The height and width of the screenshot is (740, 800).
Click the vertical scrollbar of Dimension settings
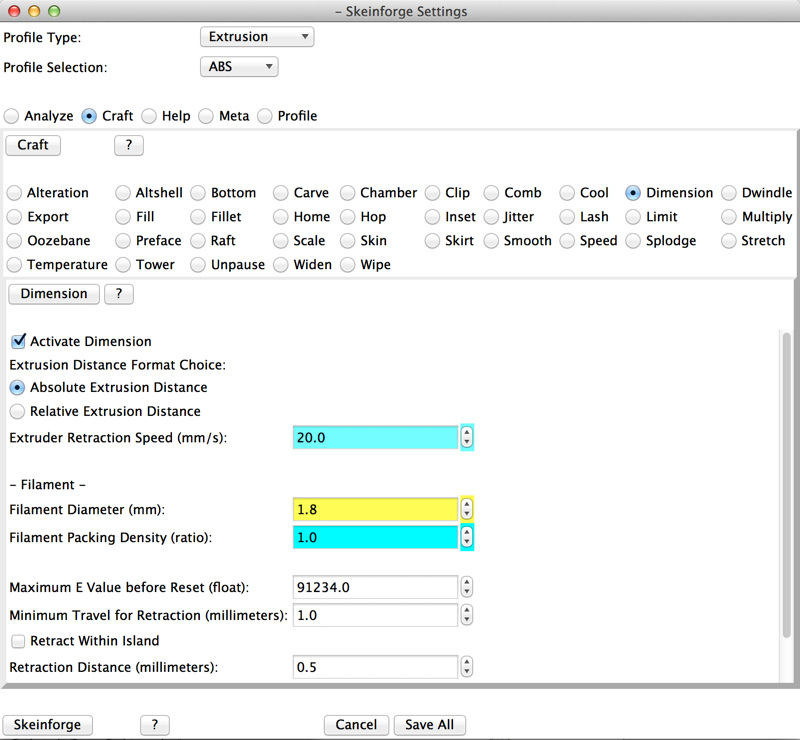tap(787, 485)
